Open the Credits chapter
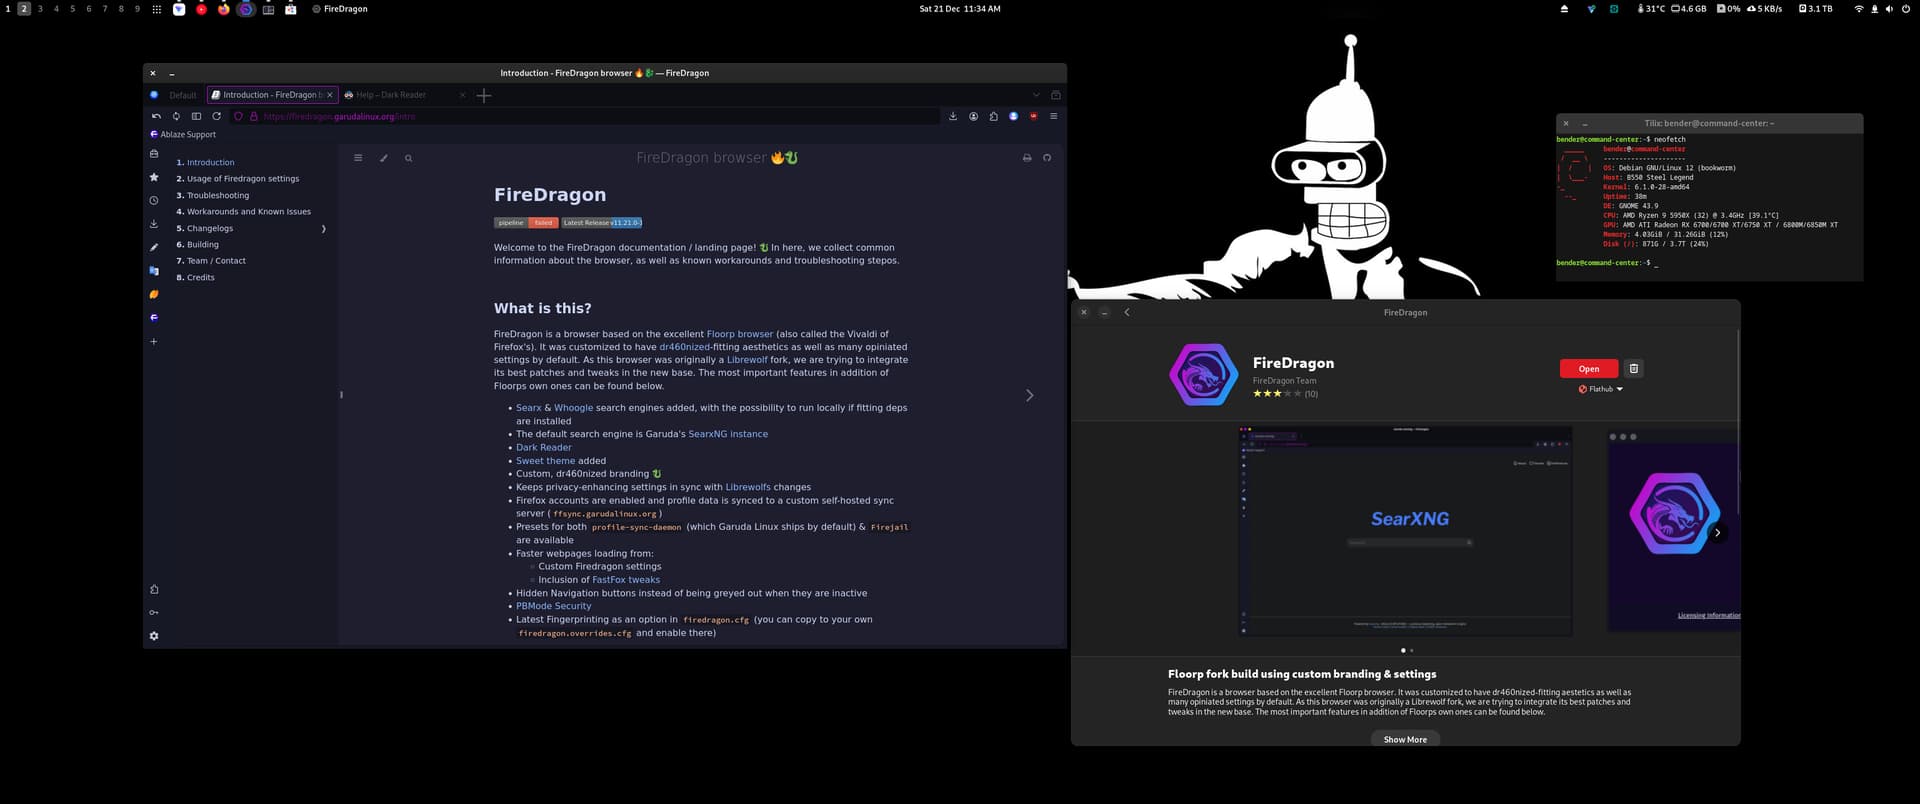The width and height of the screenshot is (1920, 804). 201,278
